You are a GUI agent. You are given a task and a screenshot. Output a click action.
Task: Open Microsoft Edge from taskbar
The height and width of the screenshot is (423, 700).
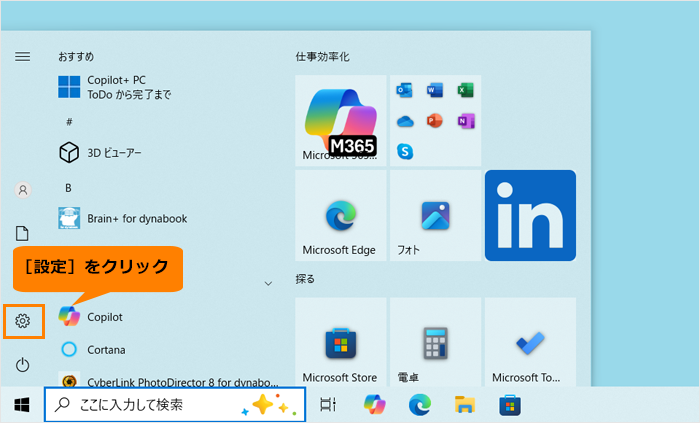point(420,405)
